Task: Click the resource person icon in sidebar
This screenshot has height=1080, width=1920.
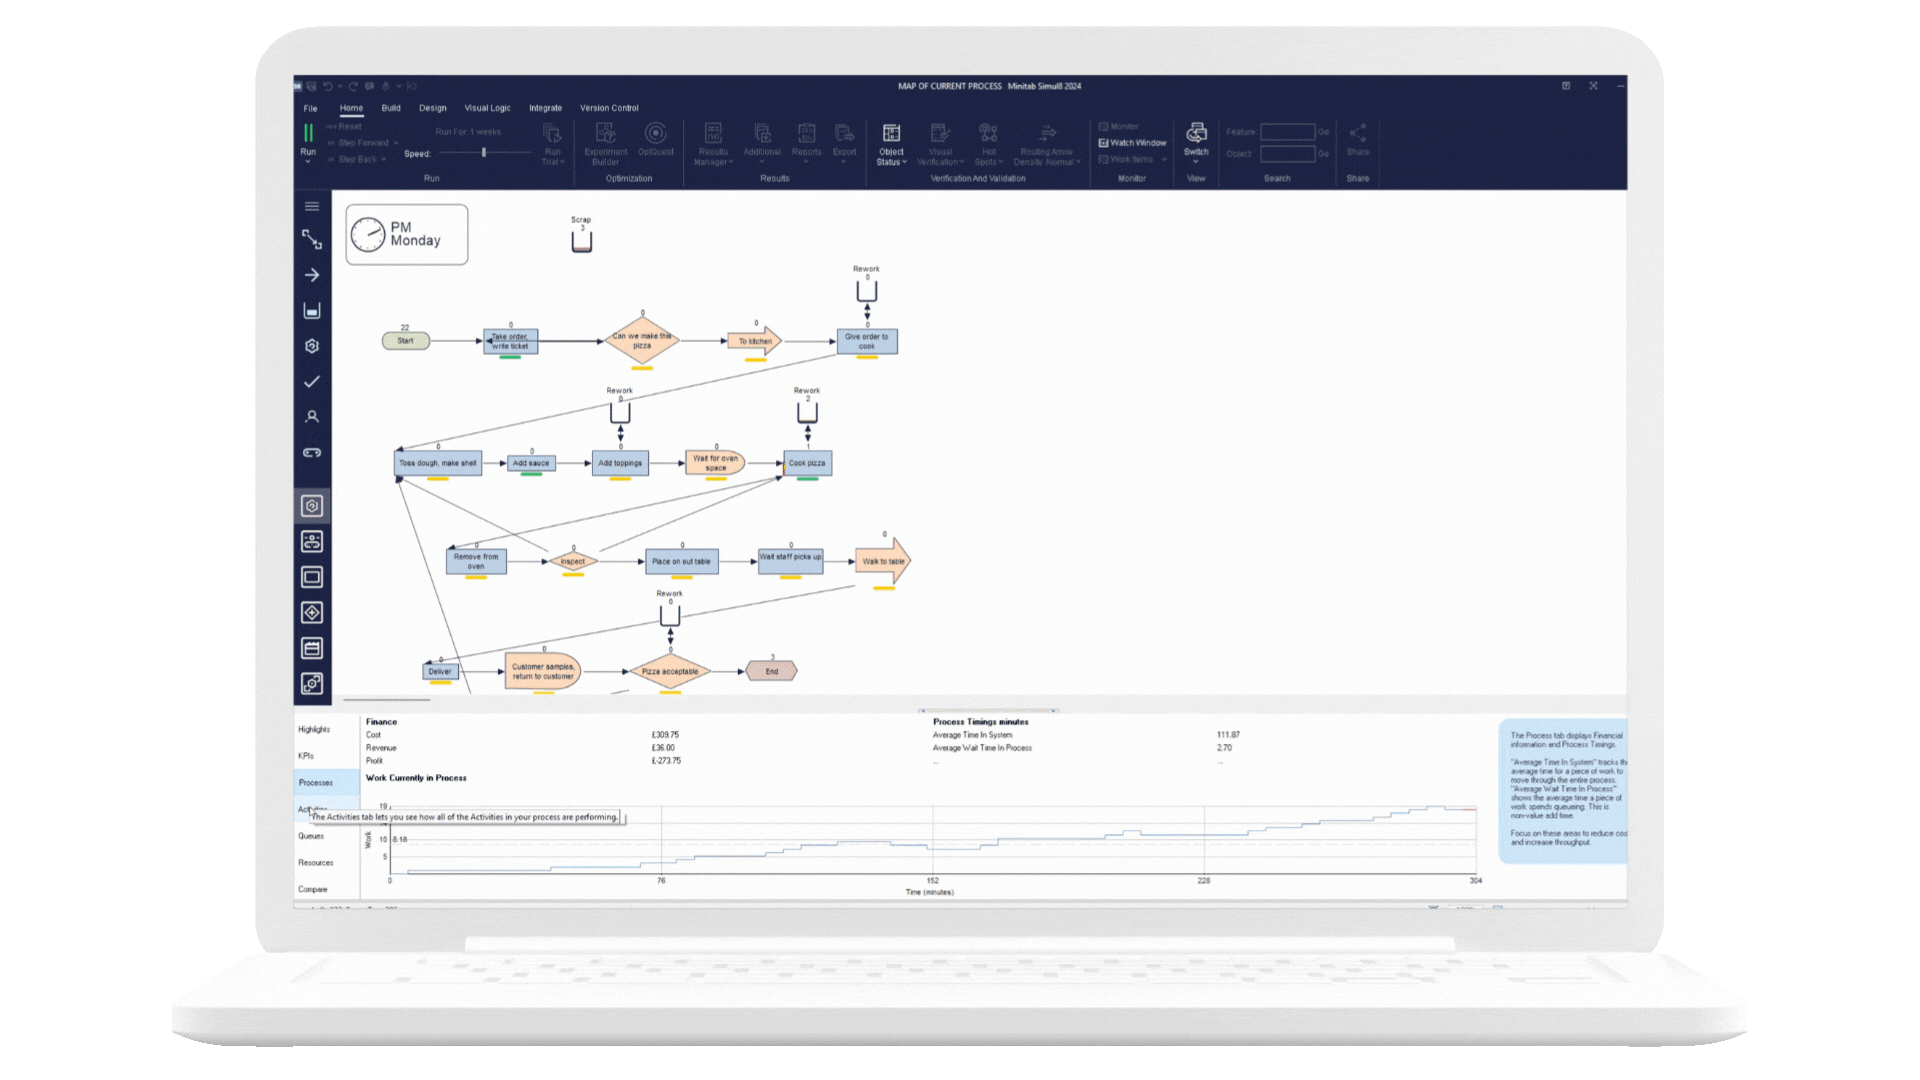Action: click(x=312, y=417)
